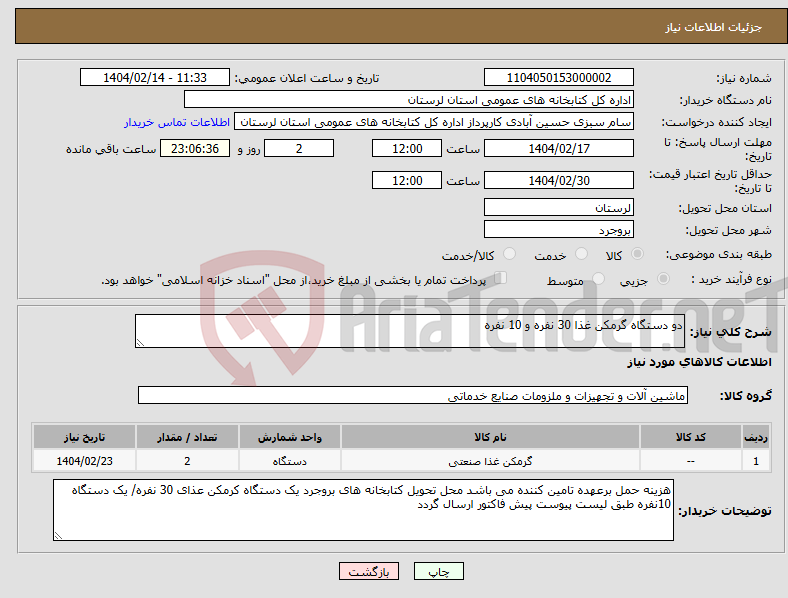The width and height of the screenshot is (788, 598).
Task: Click the delivery province field لرستان
Action: pyautogui.click(x=558, y=208)
